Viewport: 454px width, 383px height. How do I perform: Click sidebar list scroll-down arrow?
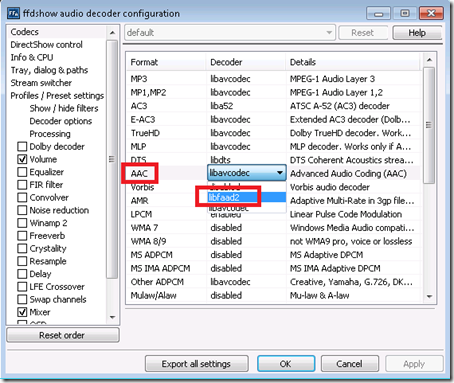click(112, 317)
